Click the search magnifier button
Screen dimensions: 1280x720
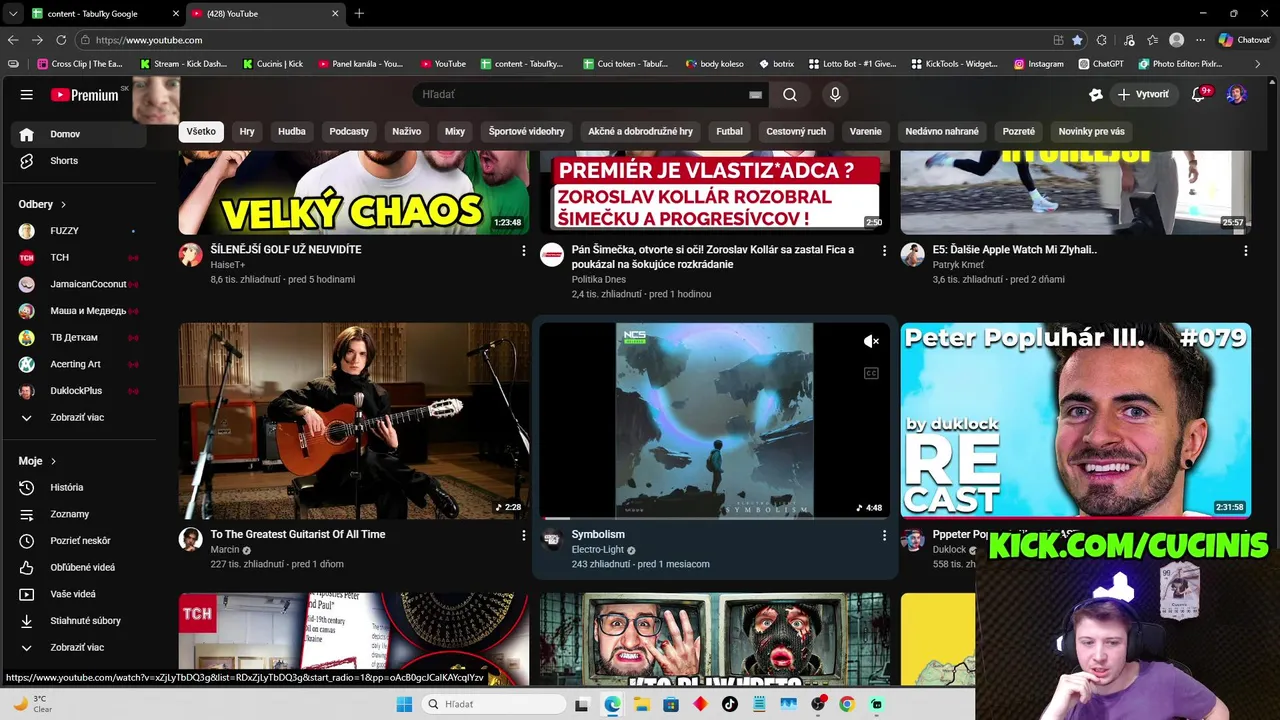click(x=790, y=95)
